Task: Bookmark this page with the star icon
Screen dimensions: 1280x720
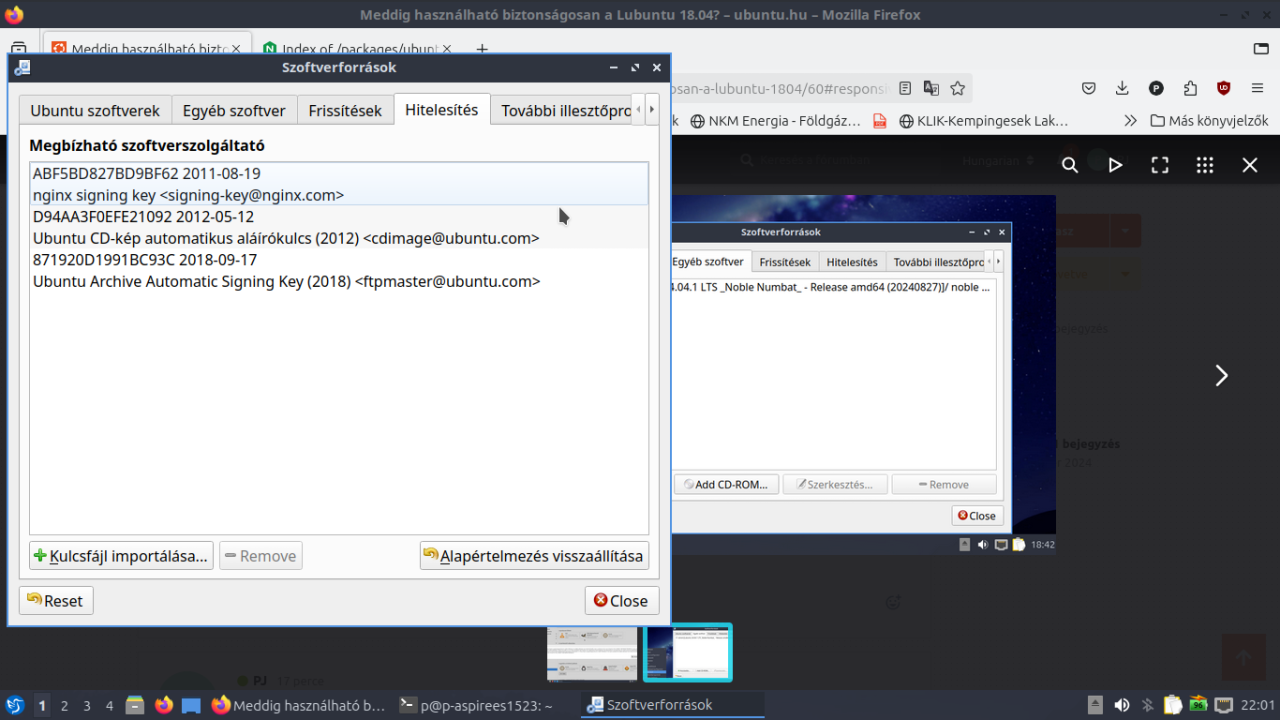Action: [957, 88]
